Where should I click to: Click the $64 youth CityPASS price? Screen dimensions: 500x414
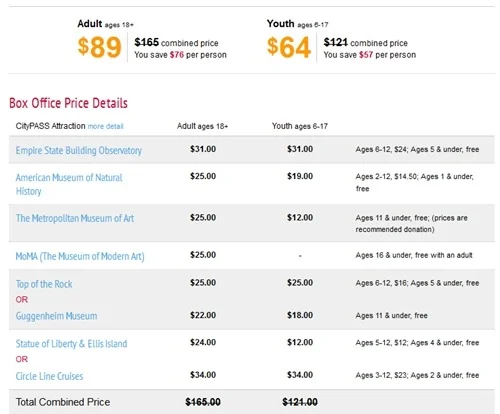coord(289,47)
